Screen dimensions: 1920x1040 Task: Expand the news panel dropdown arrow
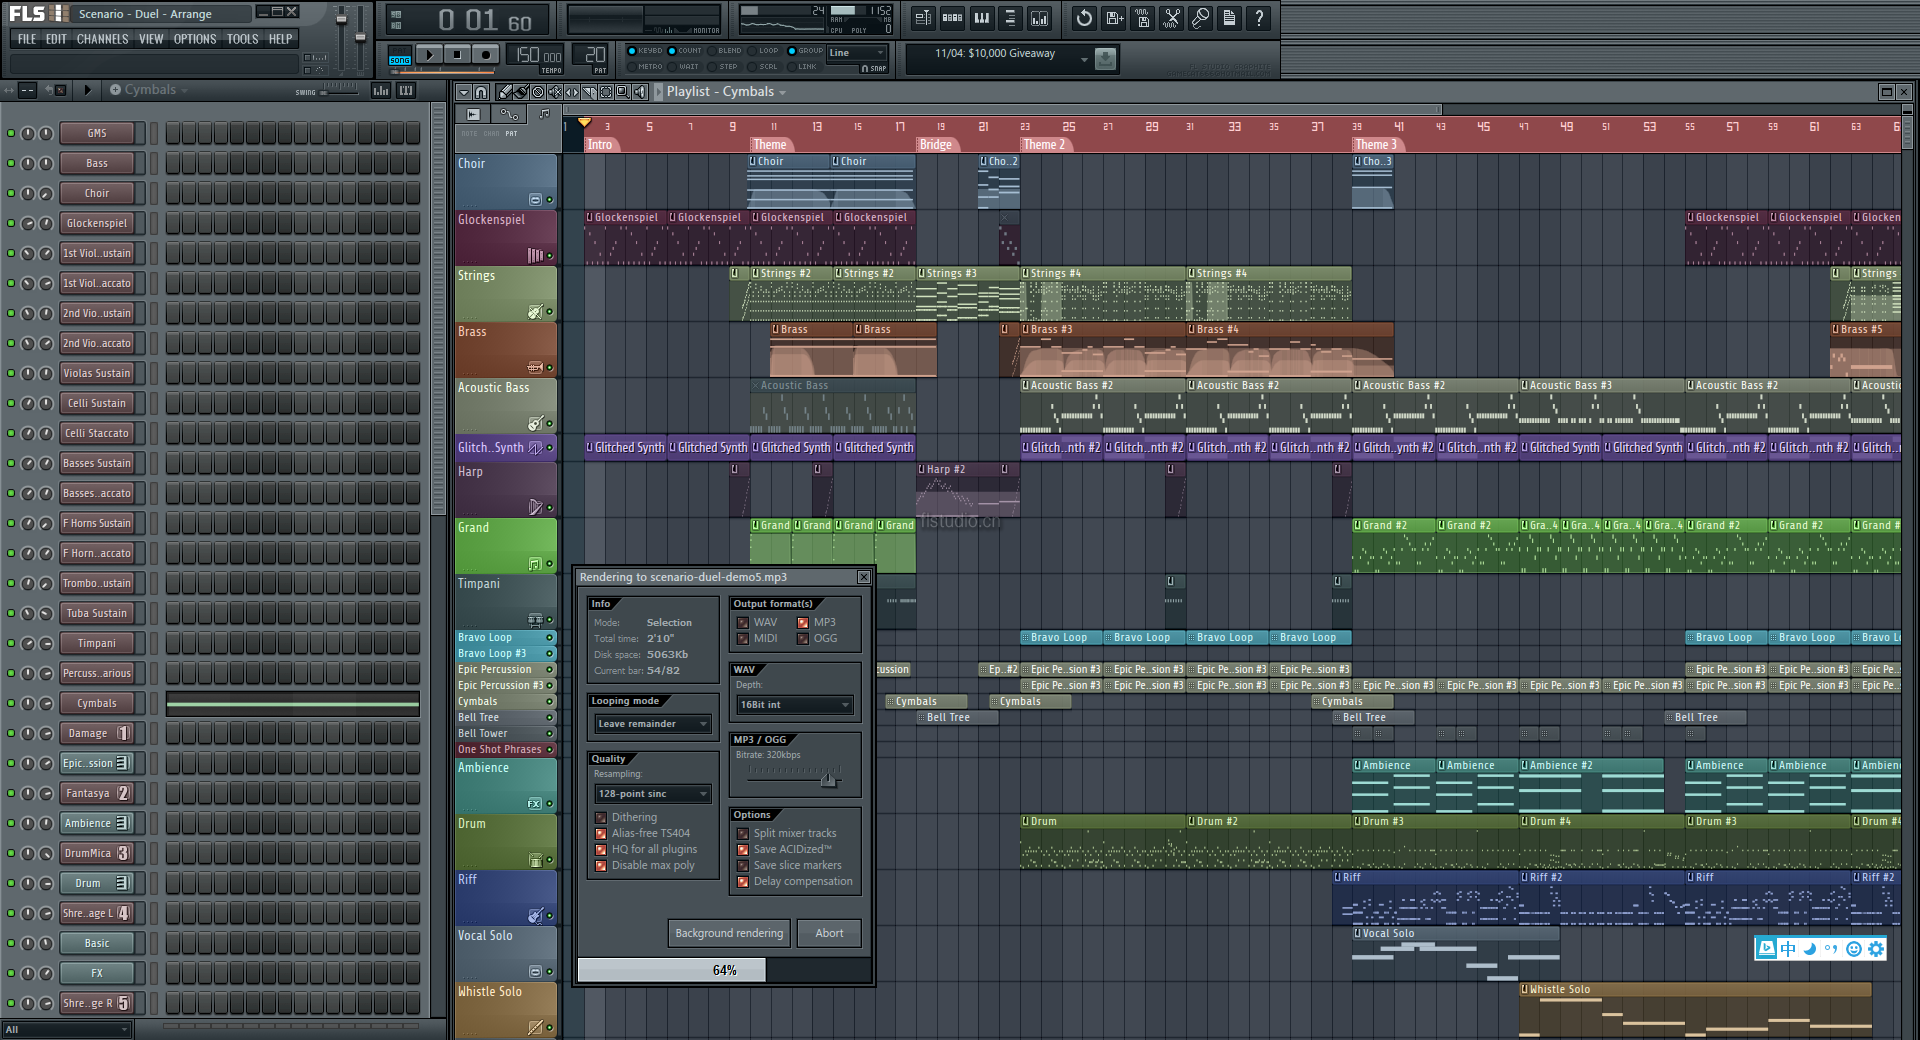click(x=1084, y=59)
